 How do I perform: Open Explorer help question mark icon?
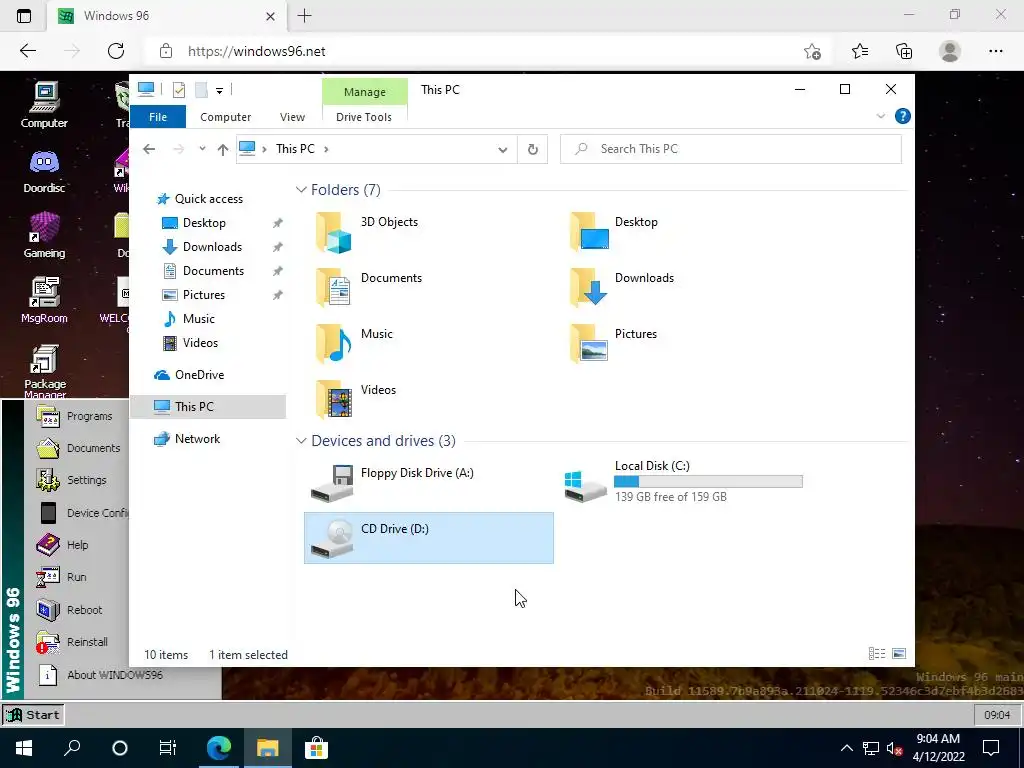point(903,116)
